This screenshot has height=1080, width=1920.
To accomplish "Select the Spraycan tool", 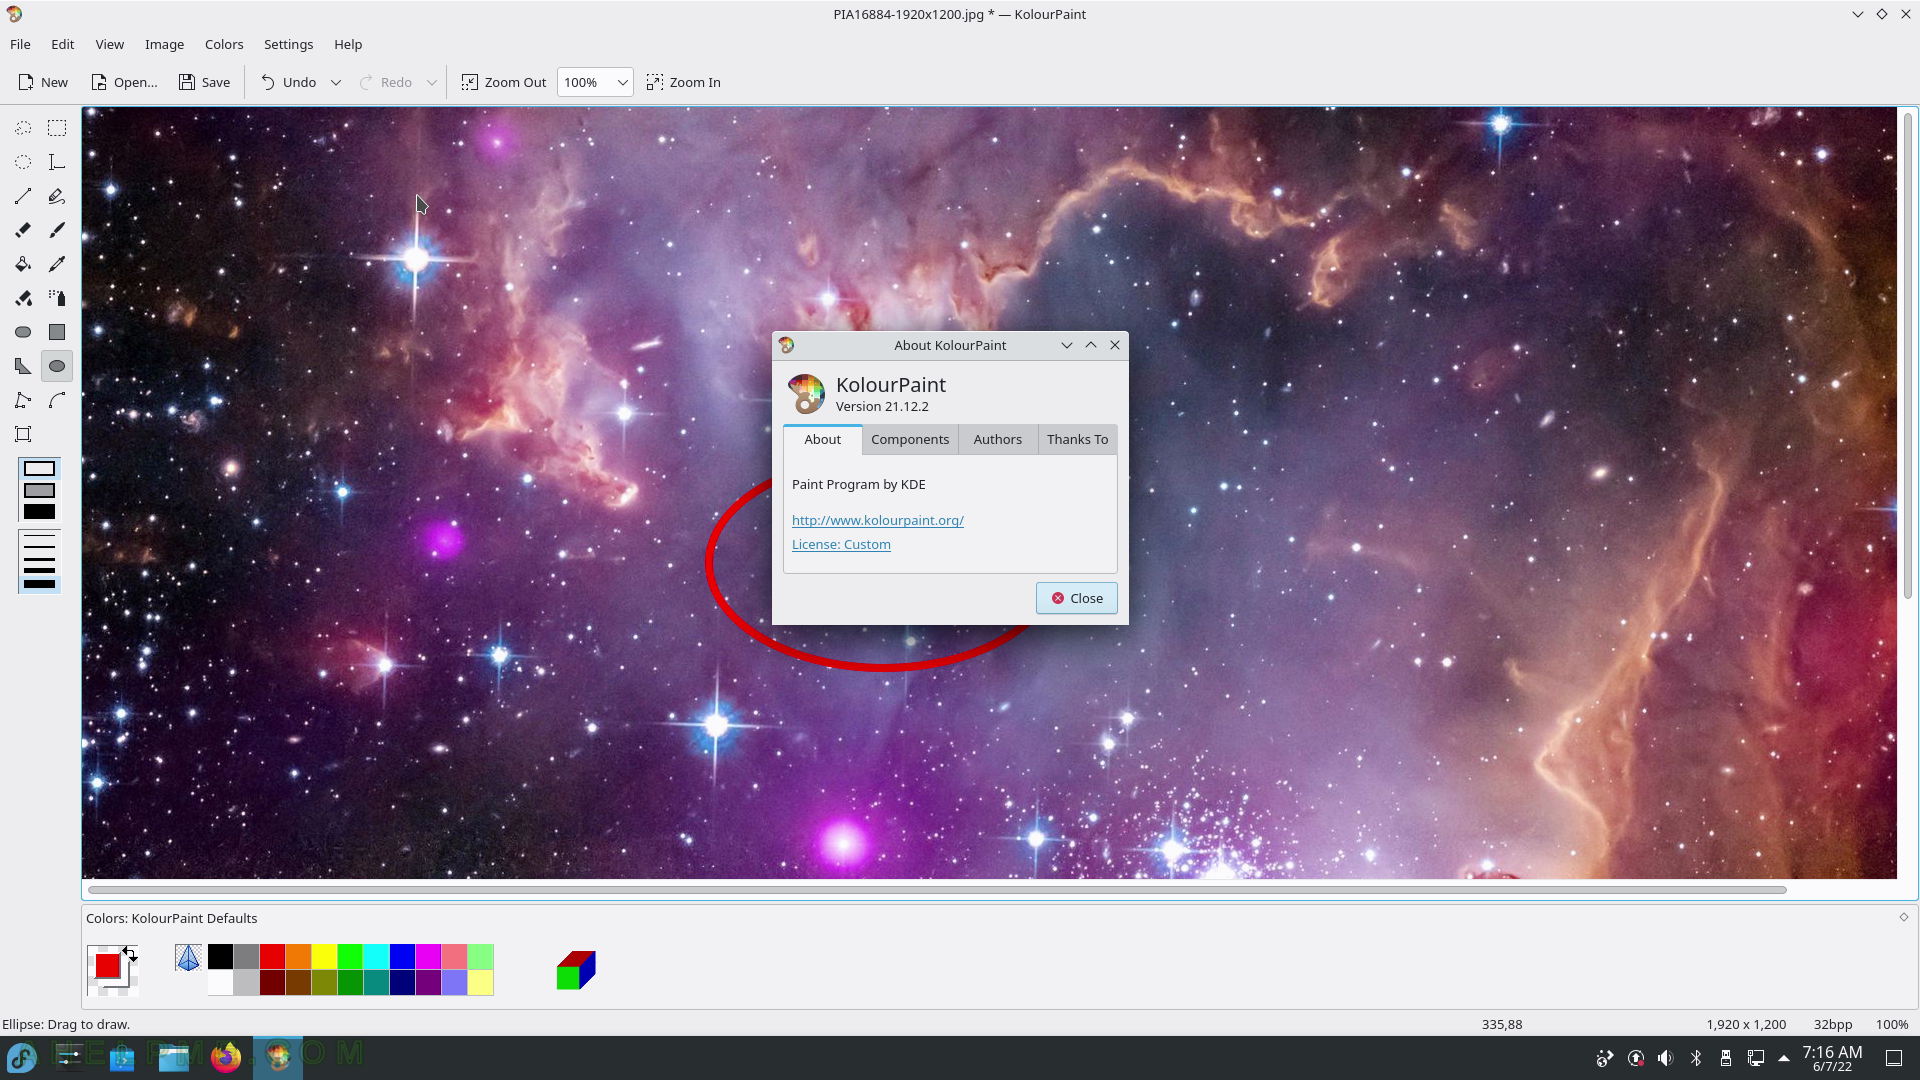I will (57, 298).
